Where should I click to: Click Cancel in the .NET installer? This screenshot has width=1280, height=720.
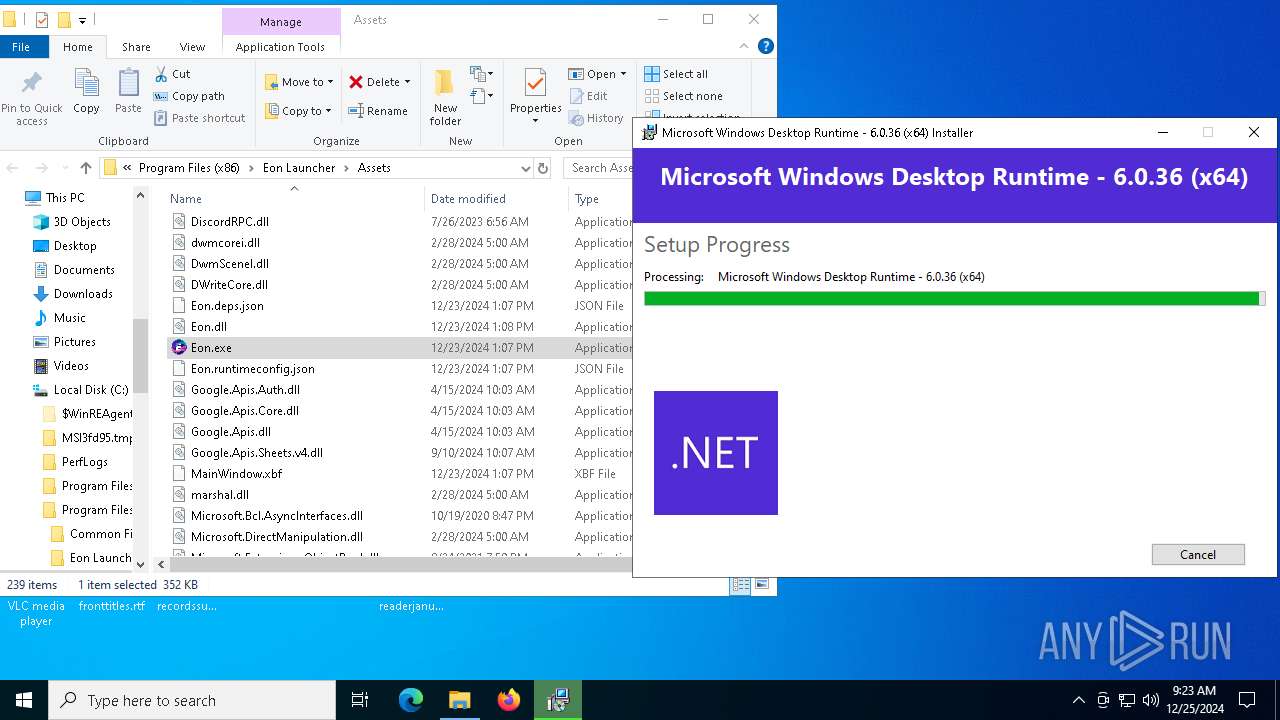coord(1198,555)
